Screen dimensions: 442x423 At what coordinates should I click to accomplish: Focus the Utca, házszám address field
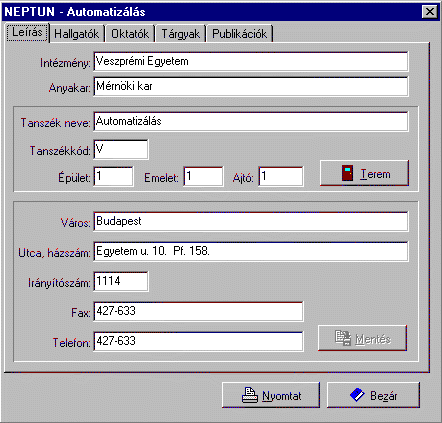point(251,251)
